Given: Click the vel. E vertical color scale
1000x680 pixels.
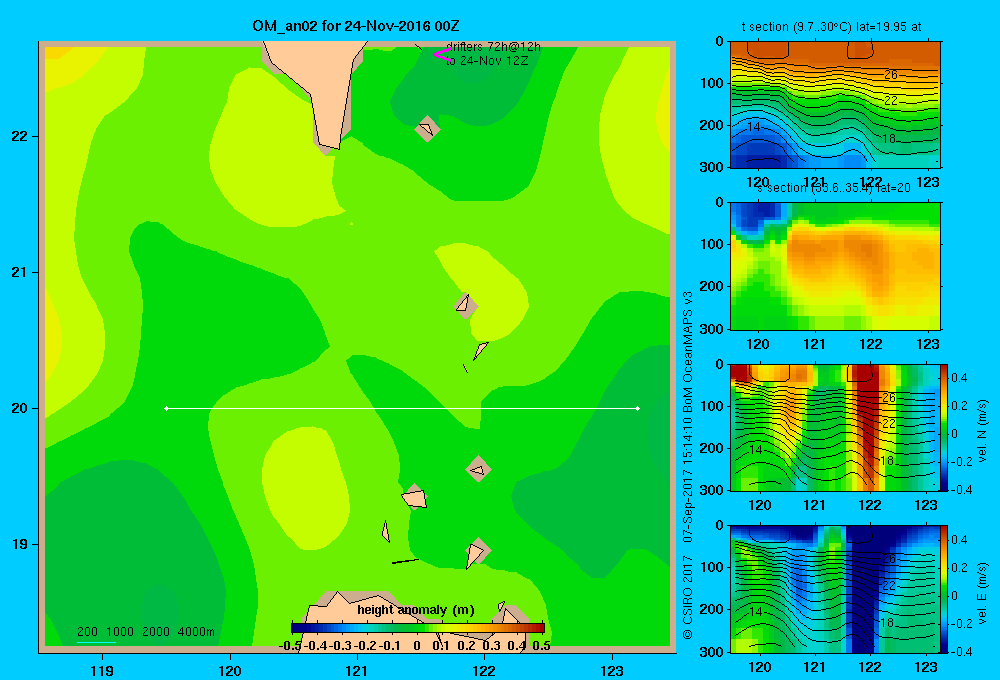Looking at the screenshot, I should click(945, 589).
